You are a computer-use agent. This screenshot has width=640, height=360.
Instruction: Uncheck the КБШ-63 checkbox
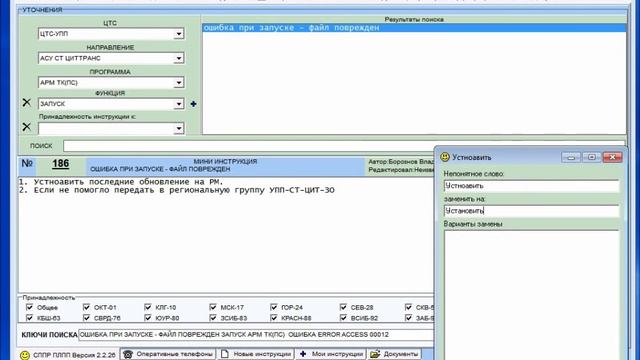[x=29, y=318]
